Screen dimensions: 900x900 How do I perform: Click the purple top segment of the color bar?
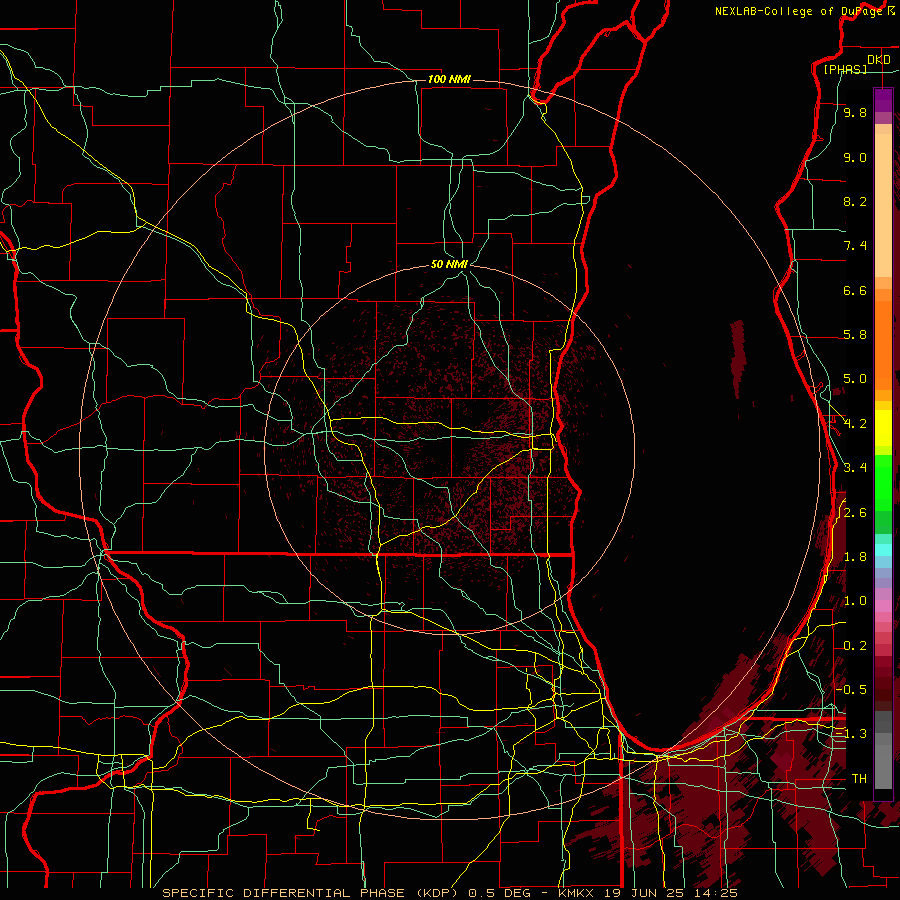coord(883,101)
